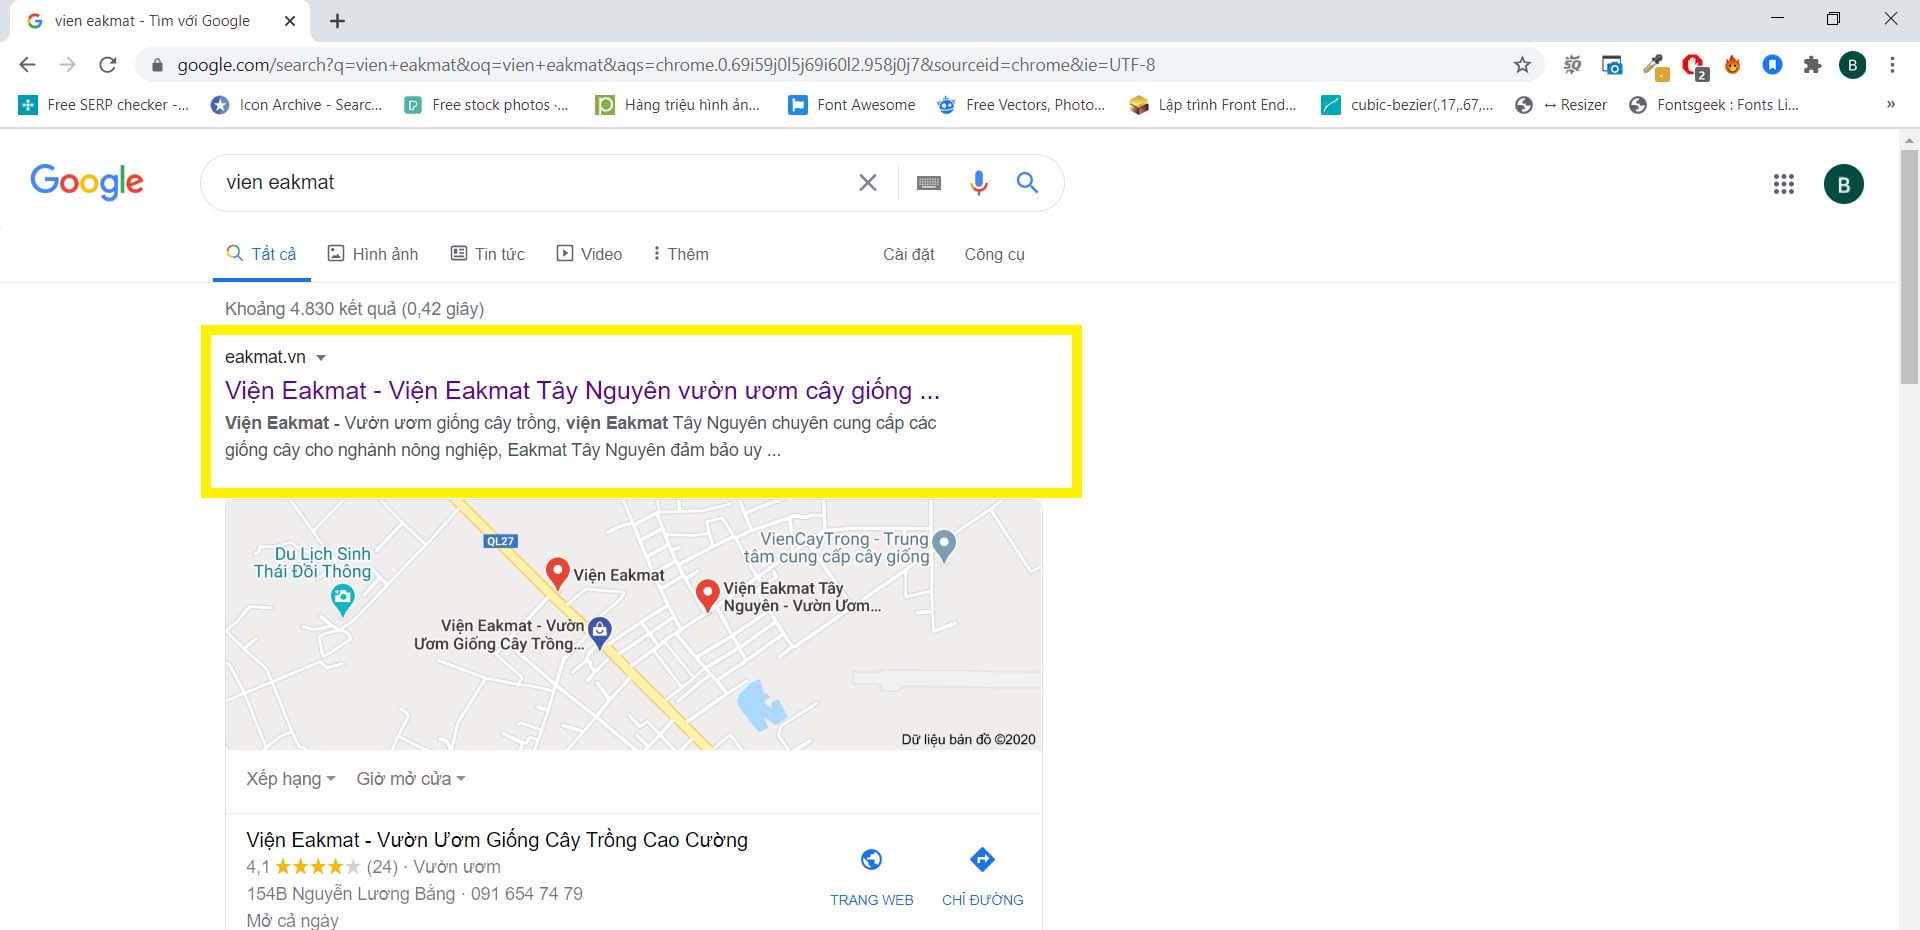Open Google account avatar B
1920x930 pixels.
(1844, 184)
